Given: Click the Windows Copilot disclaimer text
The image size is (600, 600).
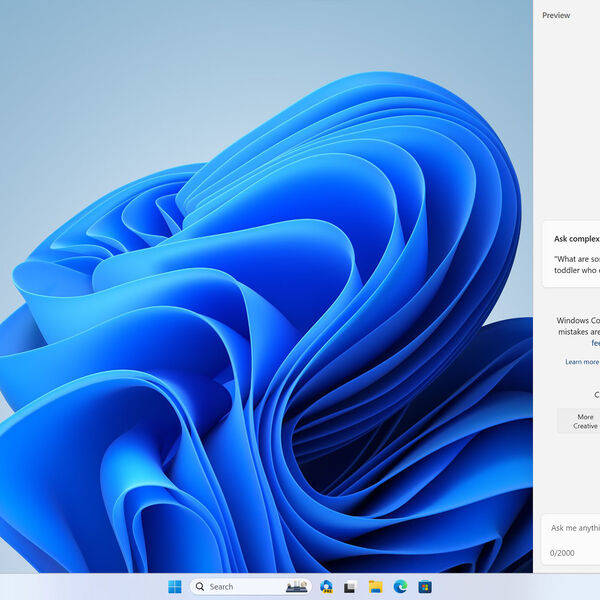Looking at the screenshot, I should pyautogui.click(x=578, y=326).
